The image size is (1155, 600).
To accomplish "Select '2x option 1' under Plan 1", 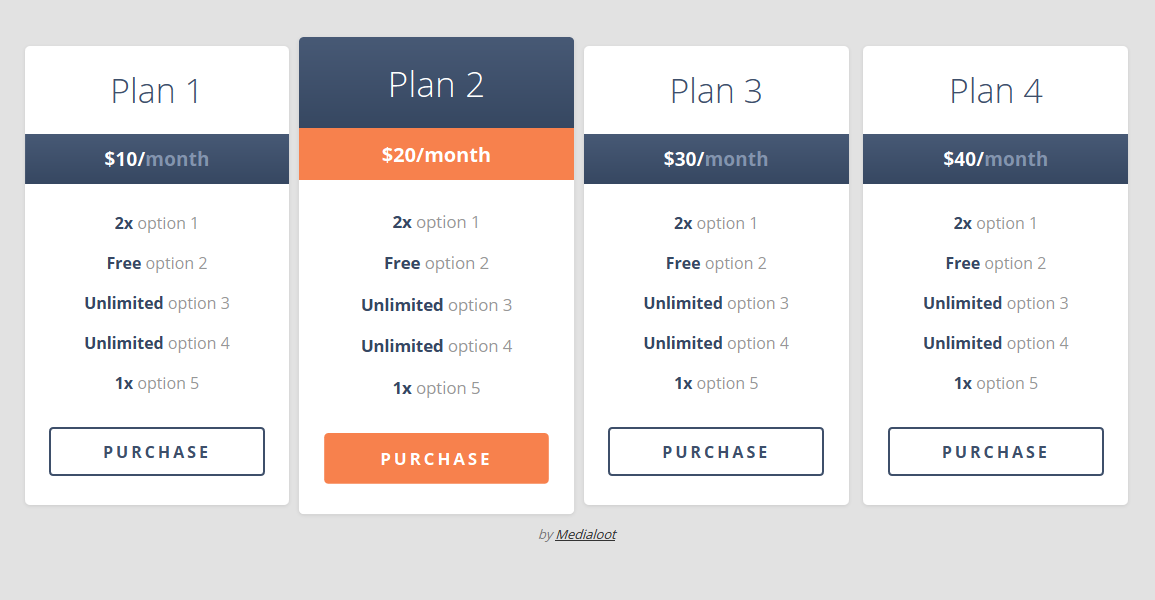I will pyautogui.click(x=156, y=222).
